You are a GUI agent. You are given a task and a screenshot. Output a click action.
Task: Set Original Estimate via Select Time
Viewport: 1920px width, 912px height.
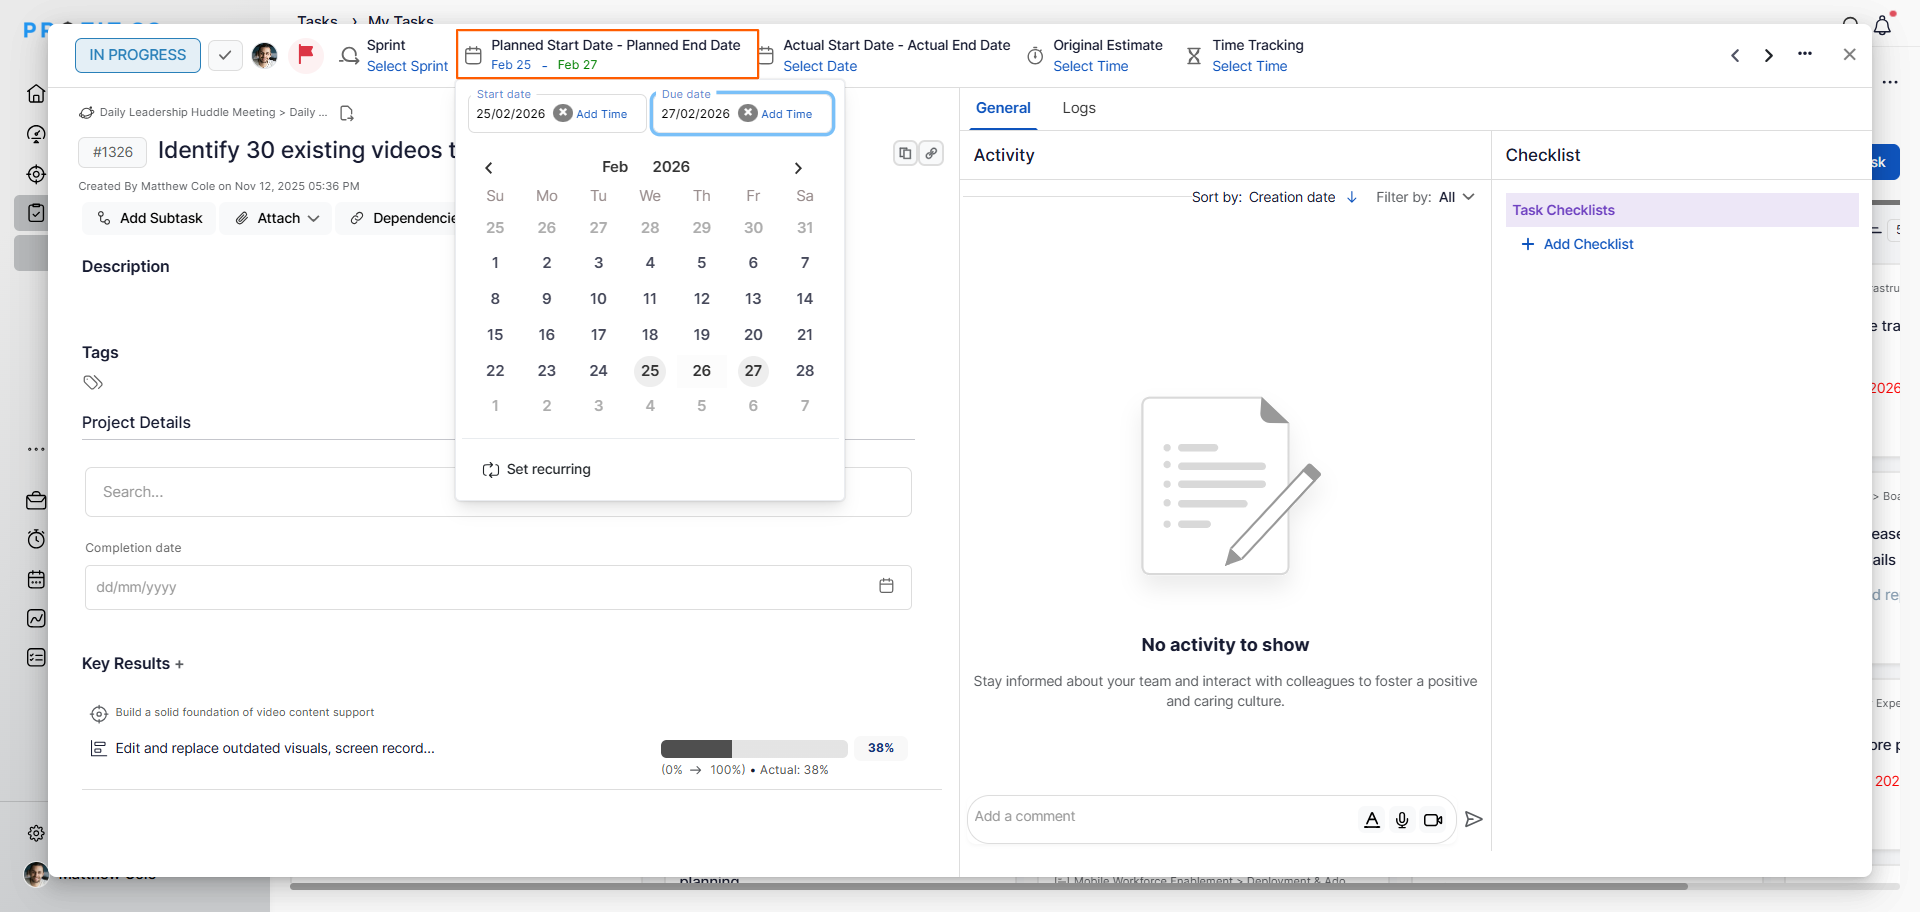(1090, 66)
